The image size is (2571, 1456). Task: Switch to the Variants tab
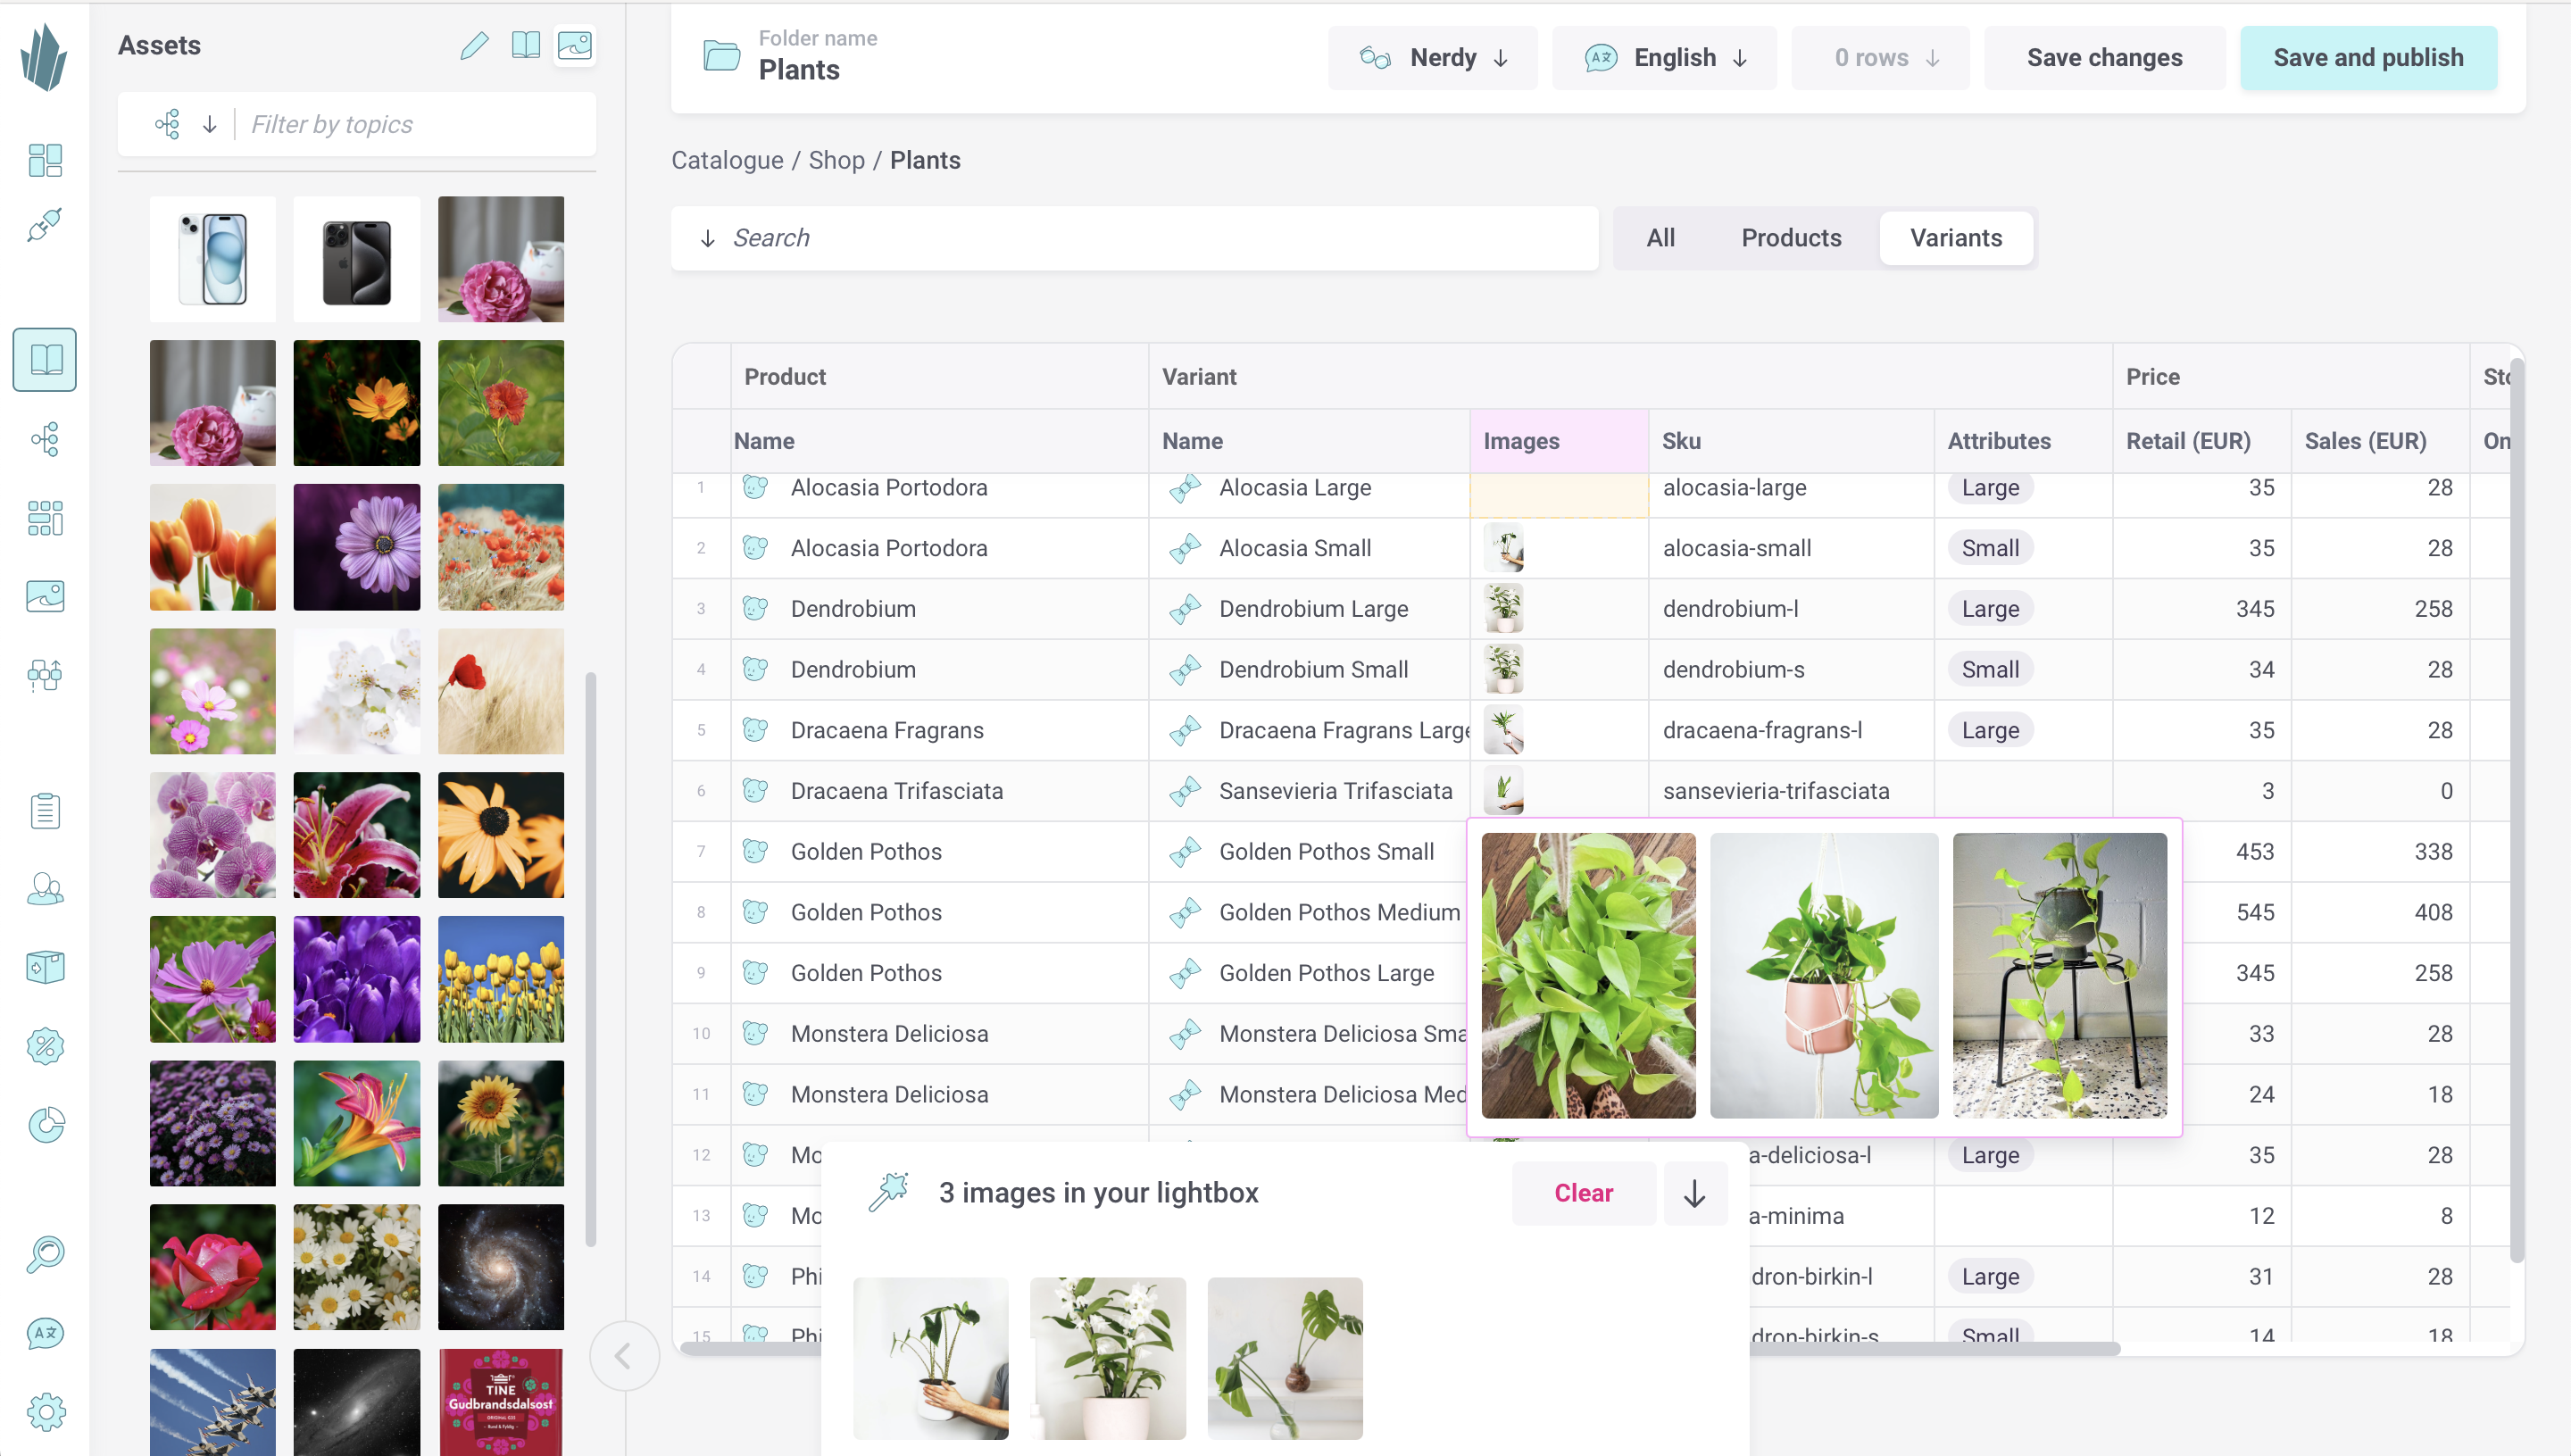coord(1957,237)
